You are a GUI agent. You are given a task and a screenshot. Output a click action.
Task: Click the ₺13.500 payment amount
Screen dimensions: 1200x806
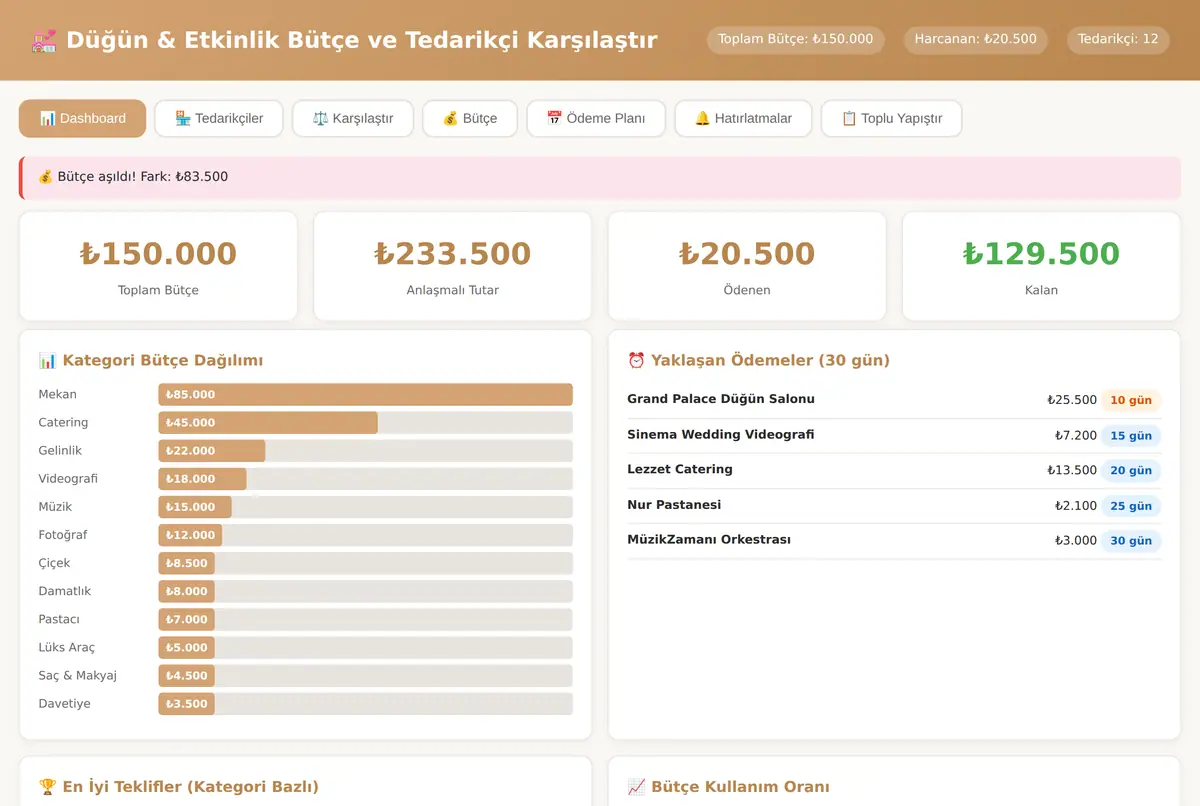(1072, 470)
